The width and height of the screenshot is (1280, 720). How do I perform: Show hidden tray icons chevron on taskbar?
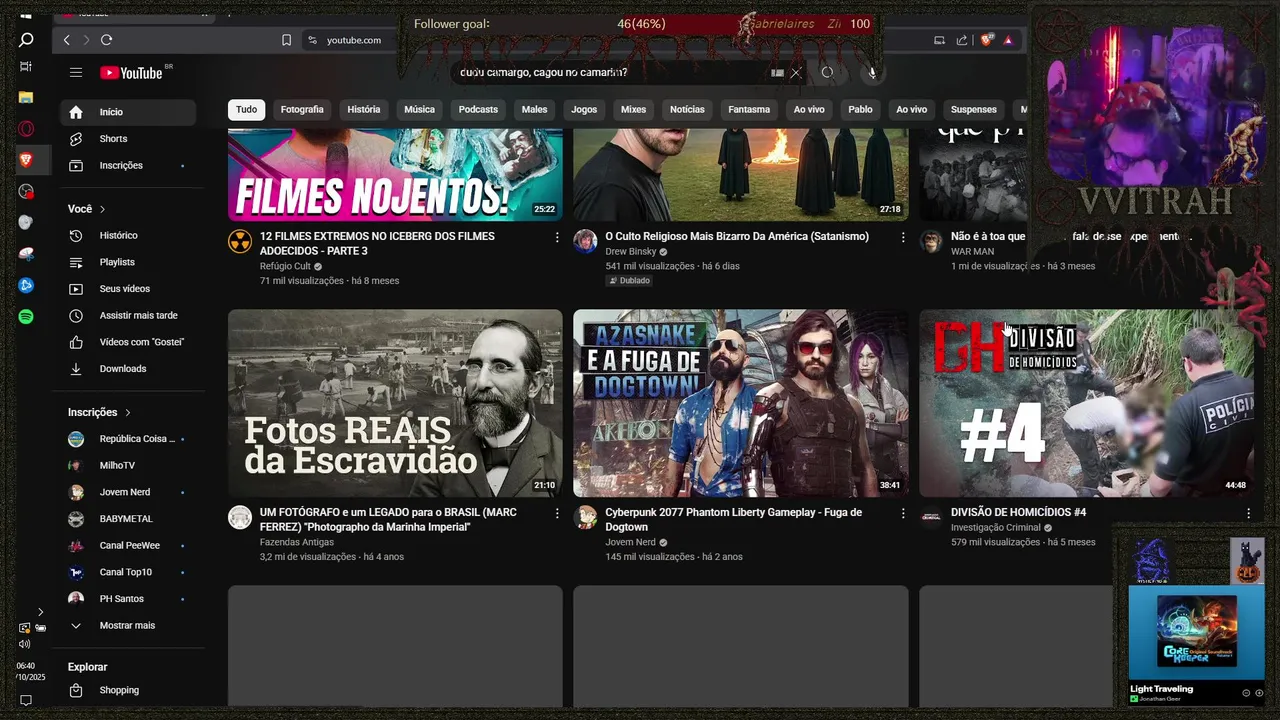coord(40,612)
